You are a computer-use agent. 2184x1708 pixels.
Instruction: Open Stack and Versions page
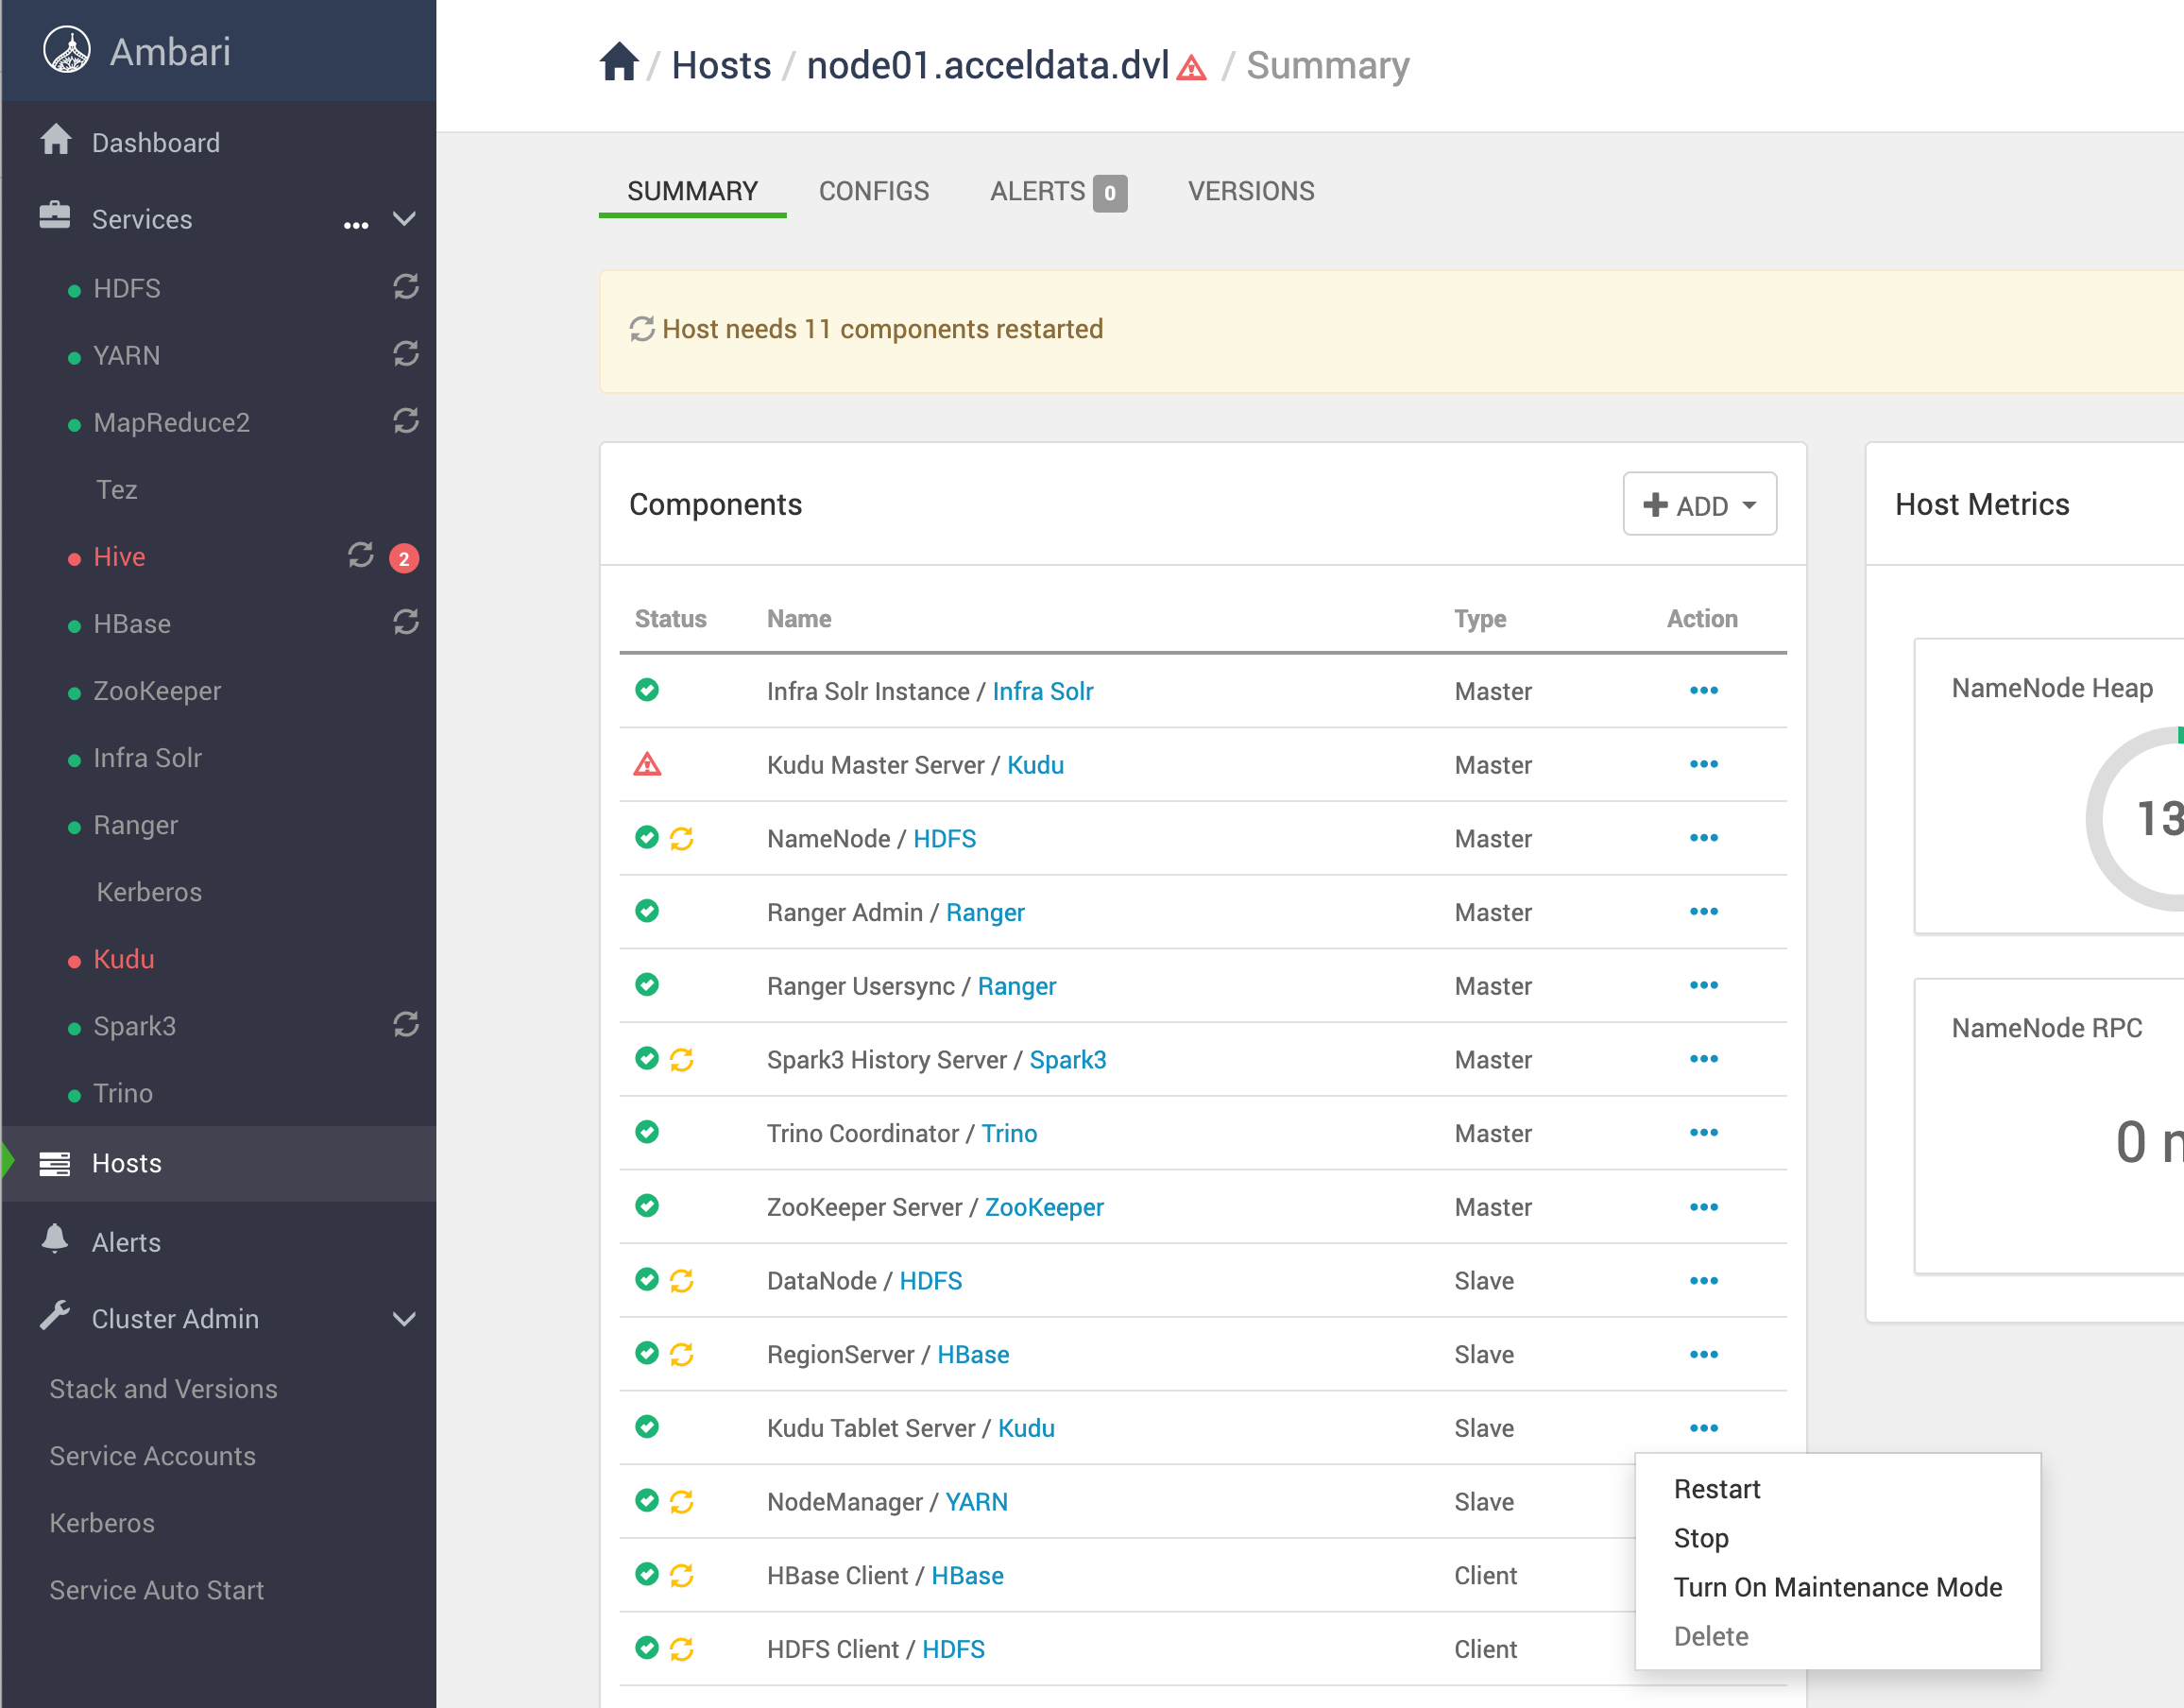(163, 1389)
